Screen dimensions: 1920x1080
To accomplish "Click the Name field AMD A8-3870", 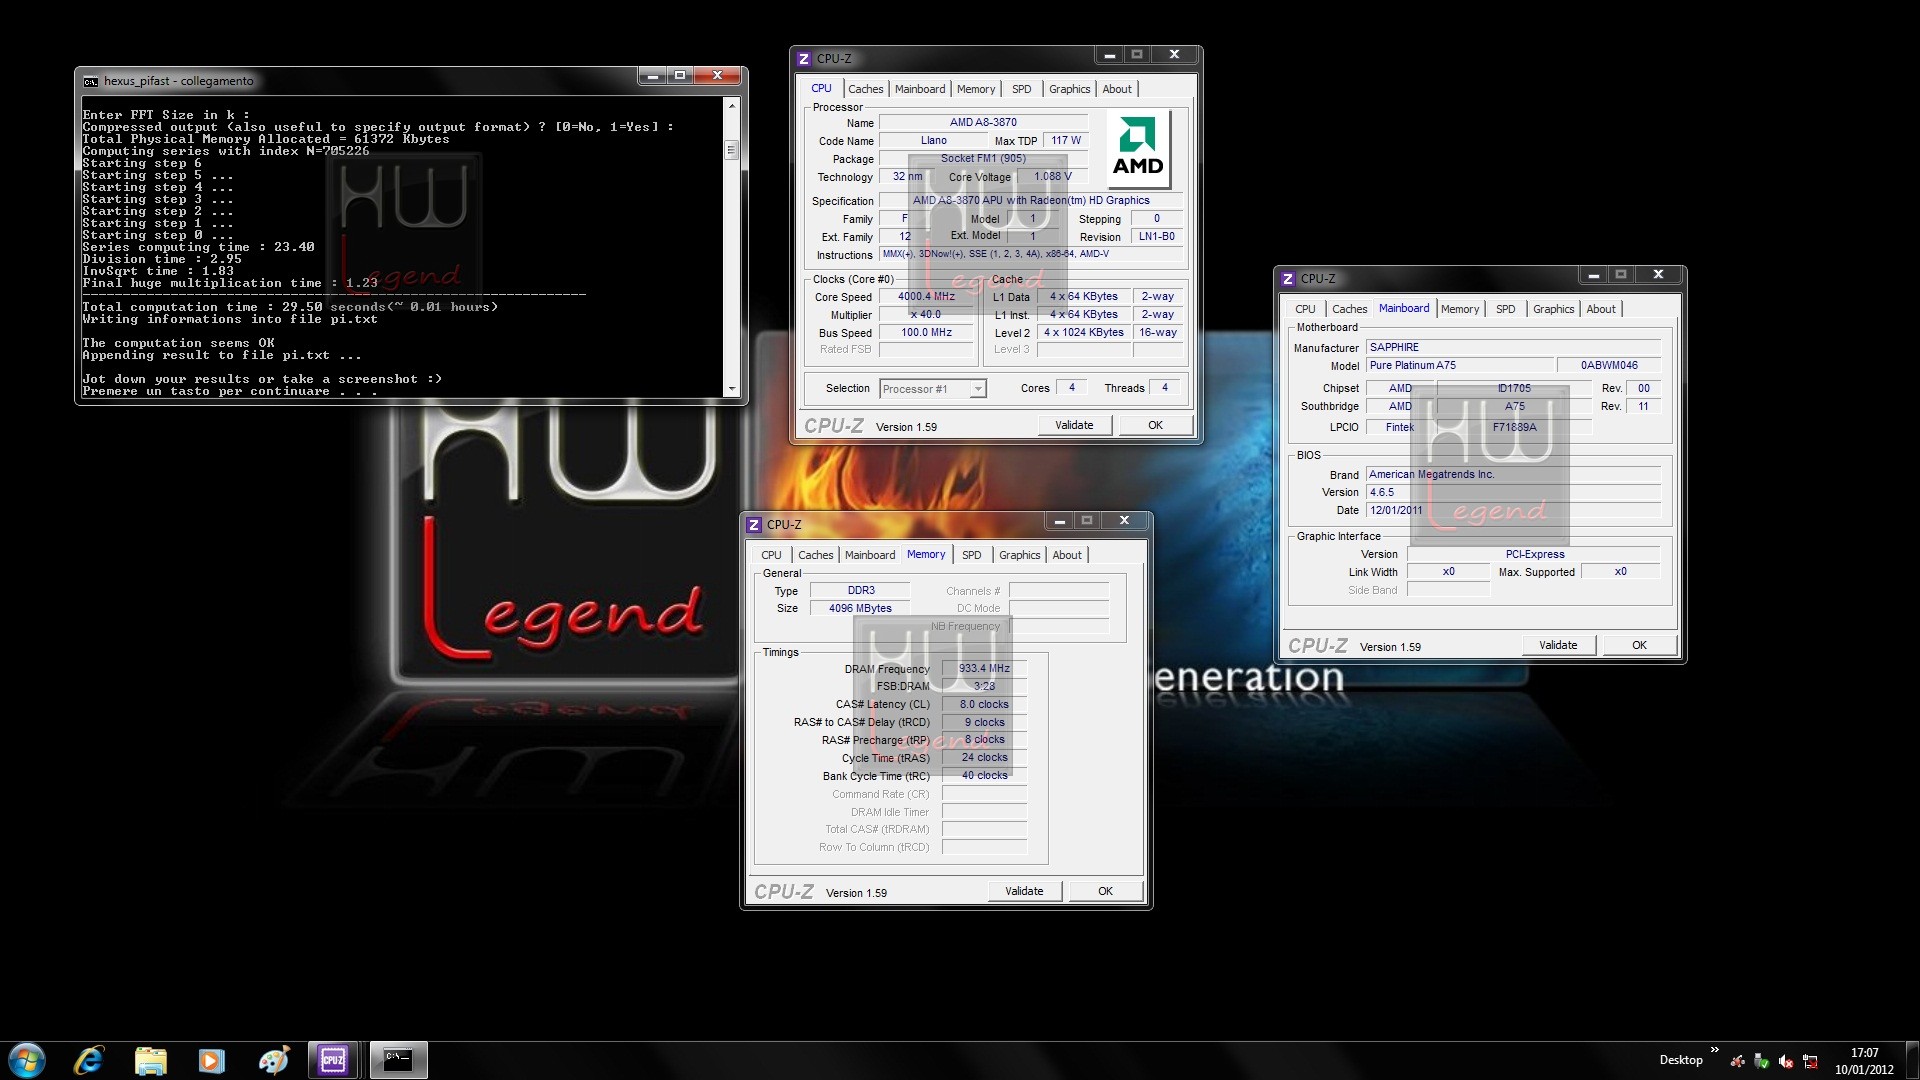I will tap(983, 122).
